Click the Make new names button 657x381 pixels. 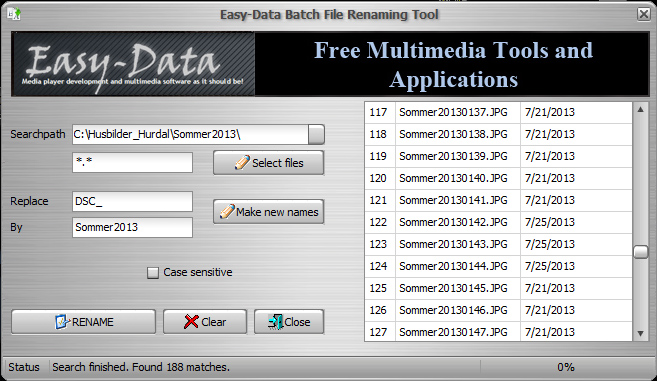click(269, 212)
